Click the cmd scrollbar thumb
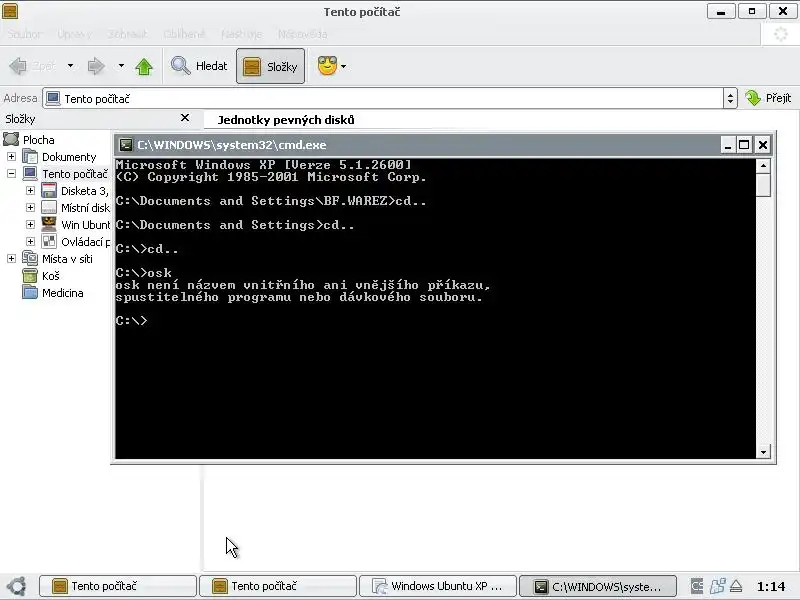 tap(763, 185)
